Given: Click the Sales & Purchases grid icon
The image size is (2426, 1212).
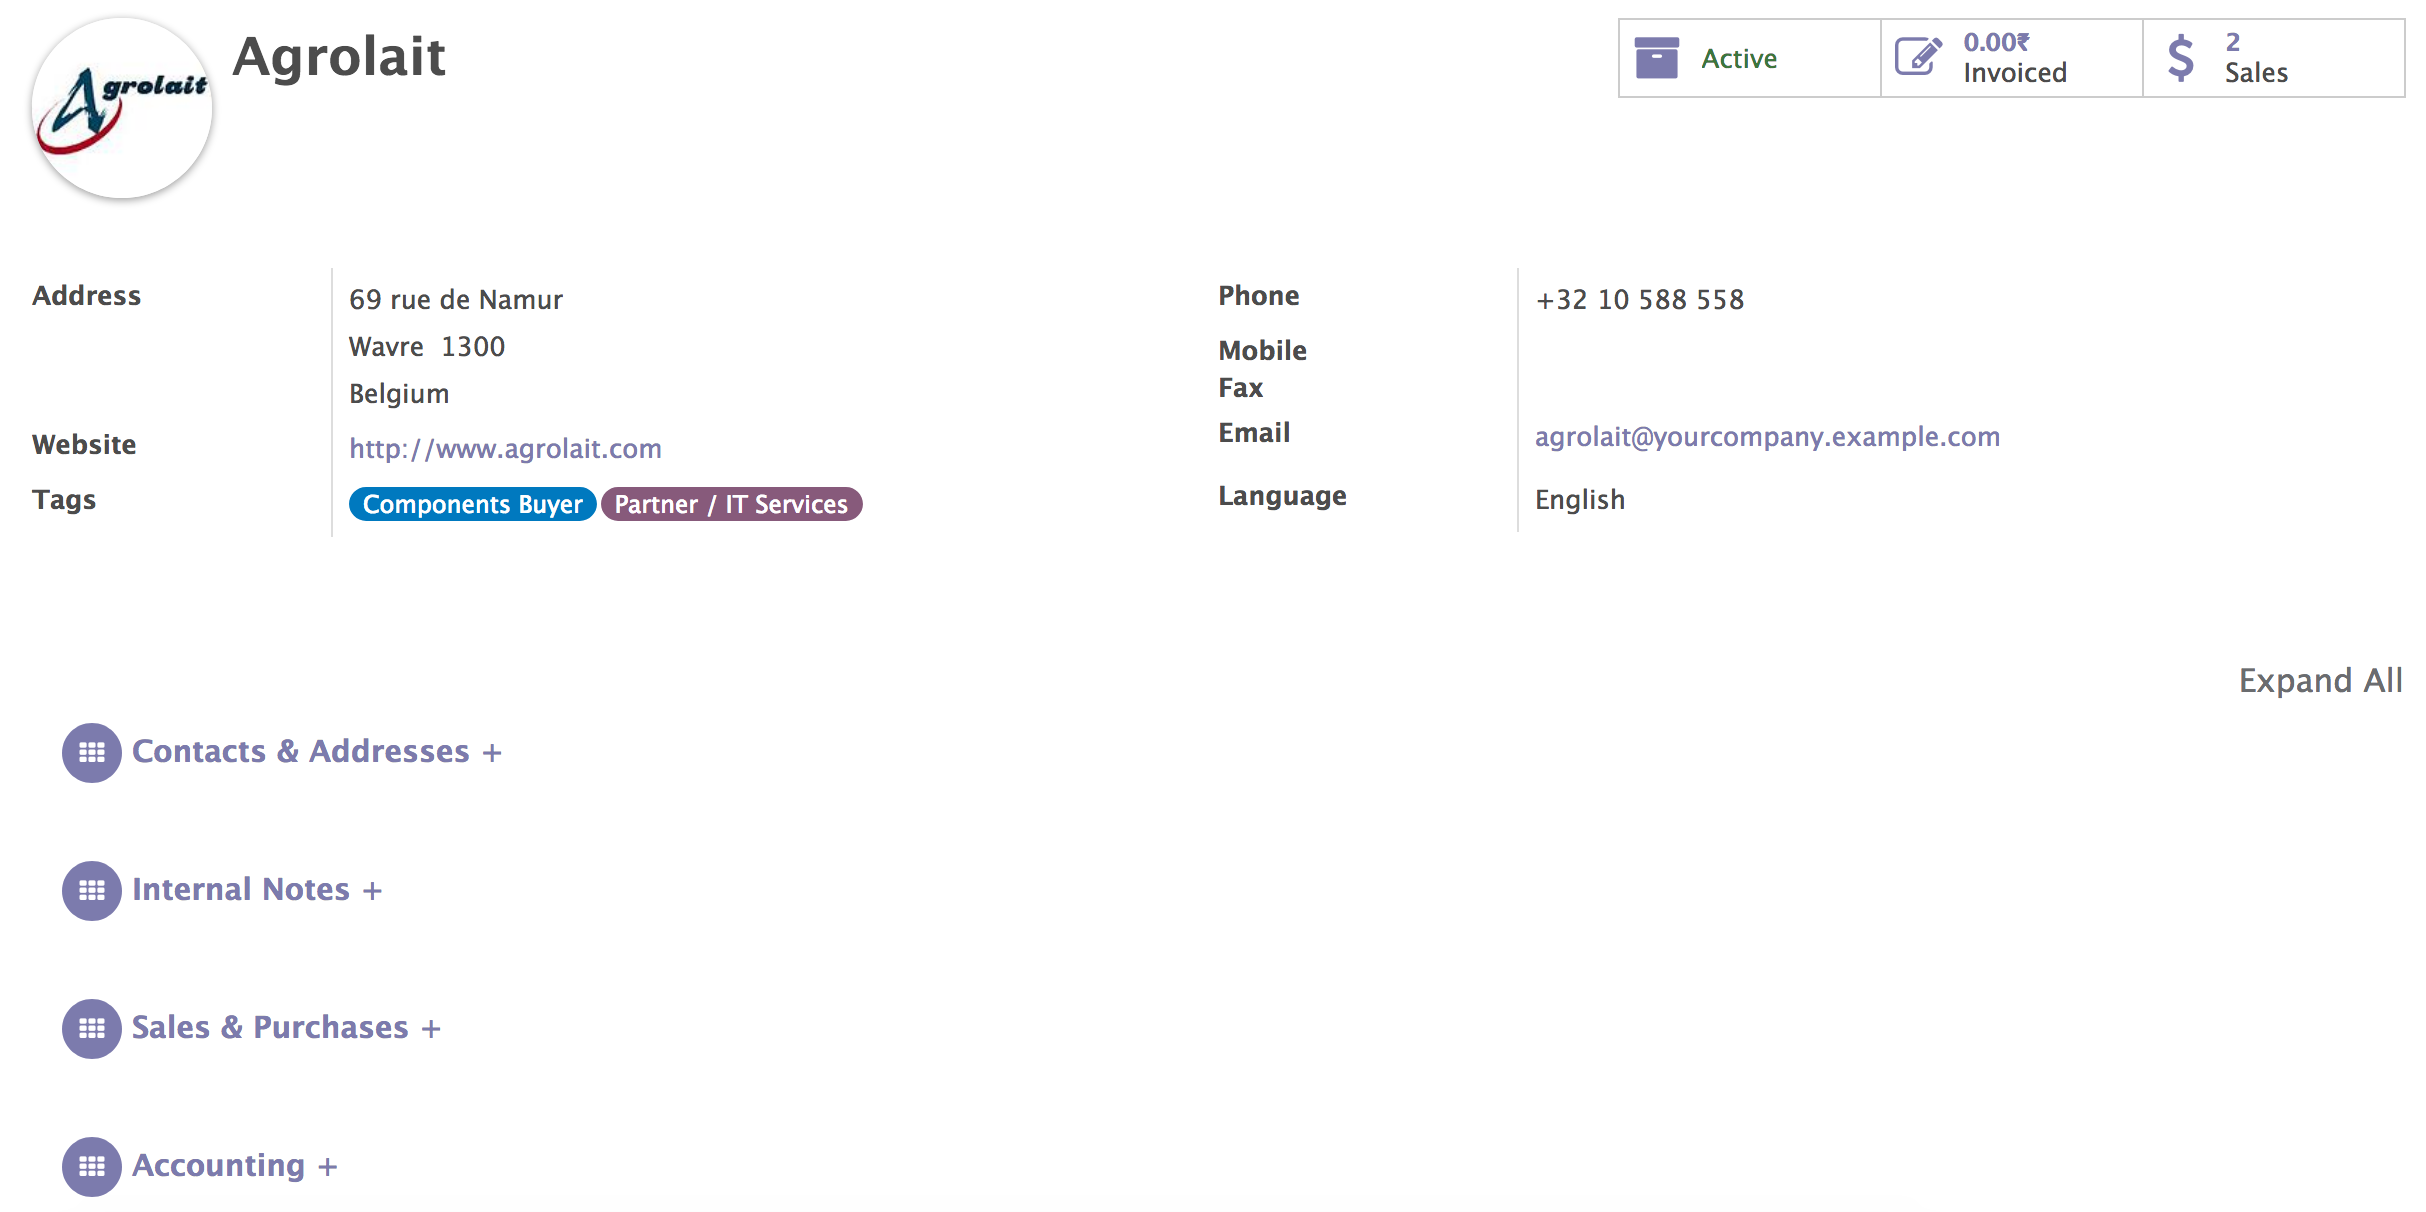Looking at the screenshot, I should [x=92, y=1028].
